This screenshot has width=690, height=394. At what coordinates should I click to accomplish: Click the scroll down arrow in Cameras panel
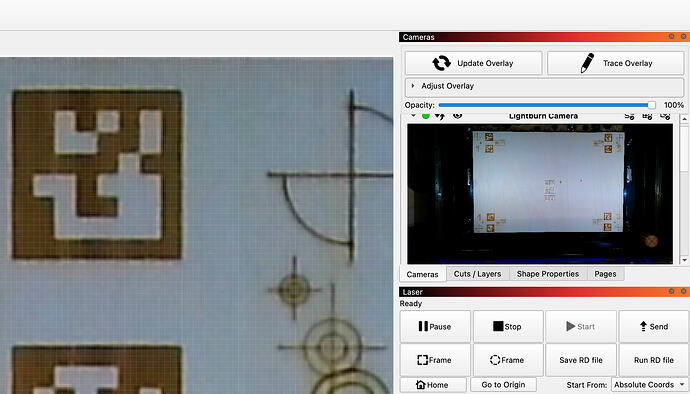click(684, 260)
